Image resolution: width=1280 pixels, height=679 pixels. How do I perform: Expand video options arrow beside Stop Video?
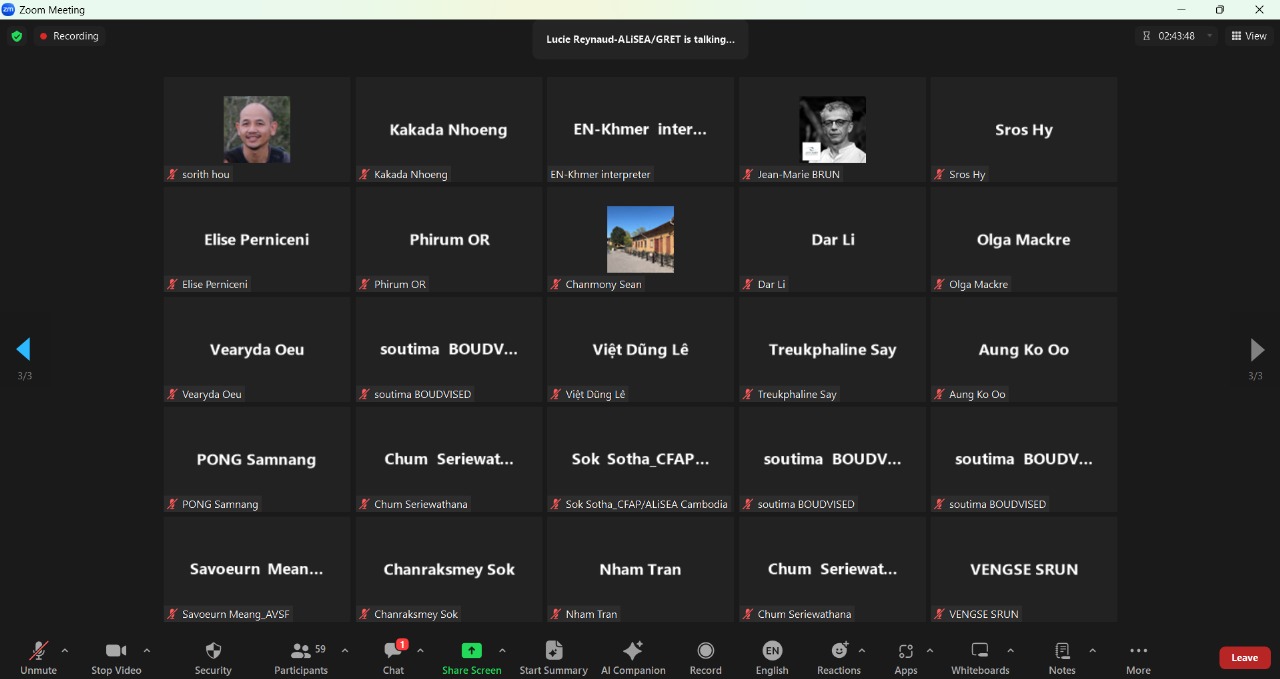pyautogui.click(x=147, y=650)
